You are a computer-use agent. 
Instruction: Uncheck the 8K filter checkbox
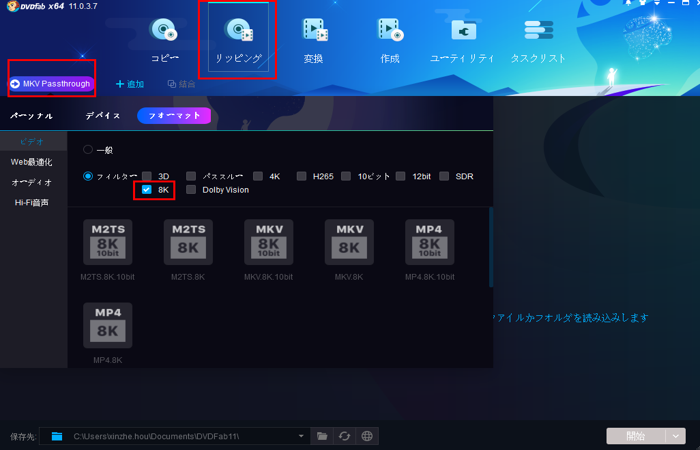pos(146,190)
